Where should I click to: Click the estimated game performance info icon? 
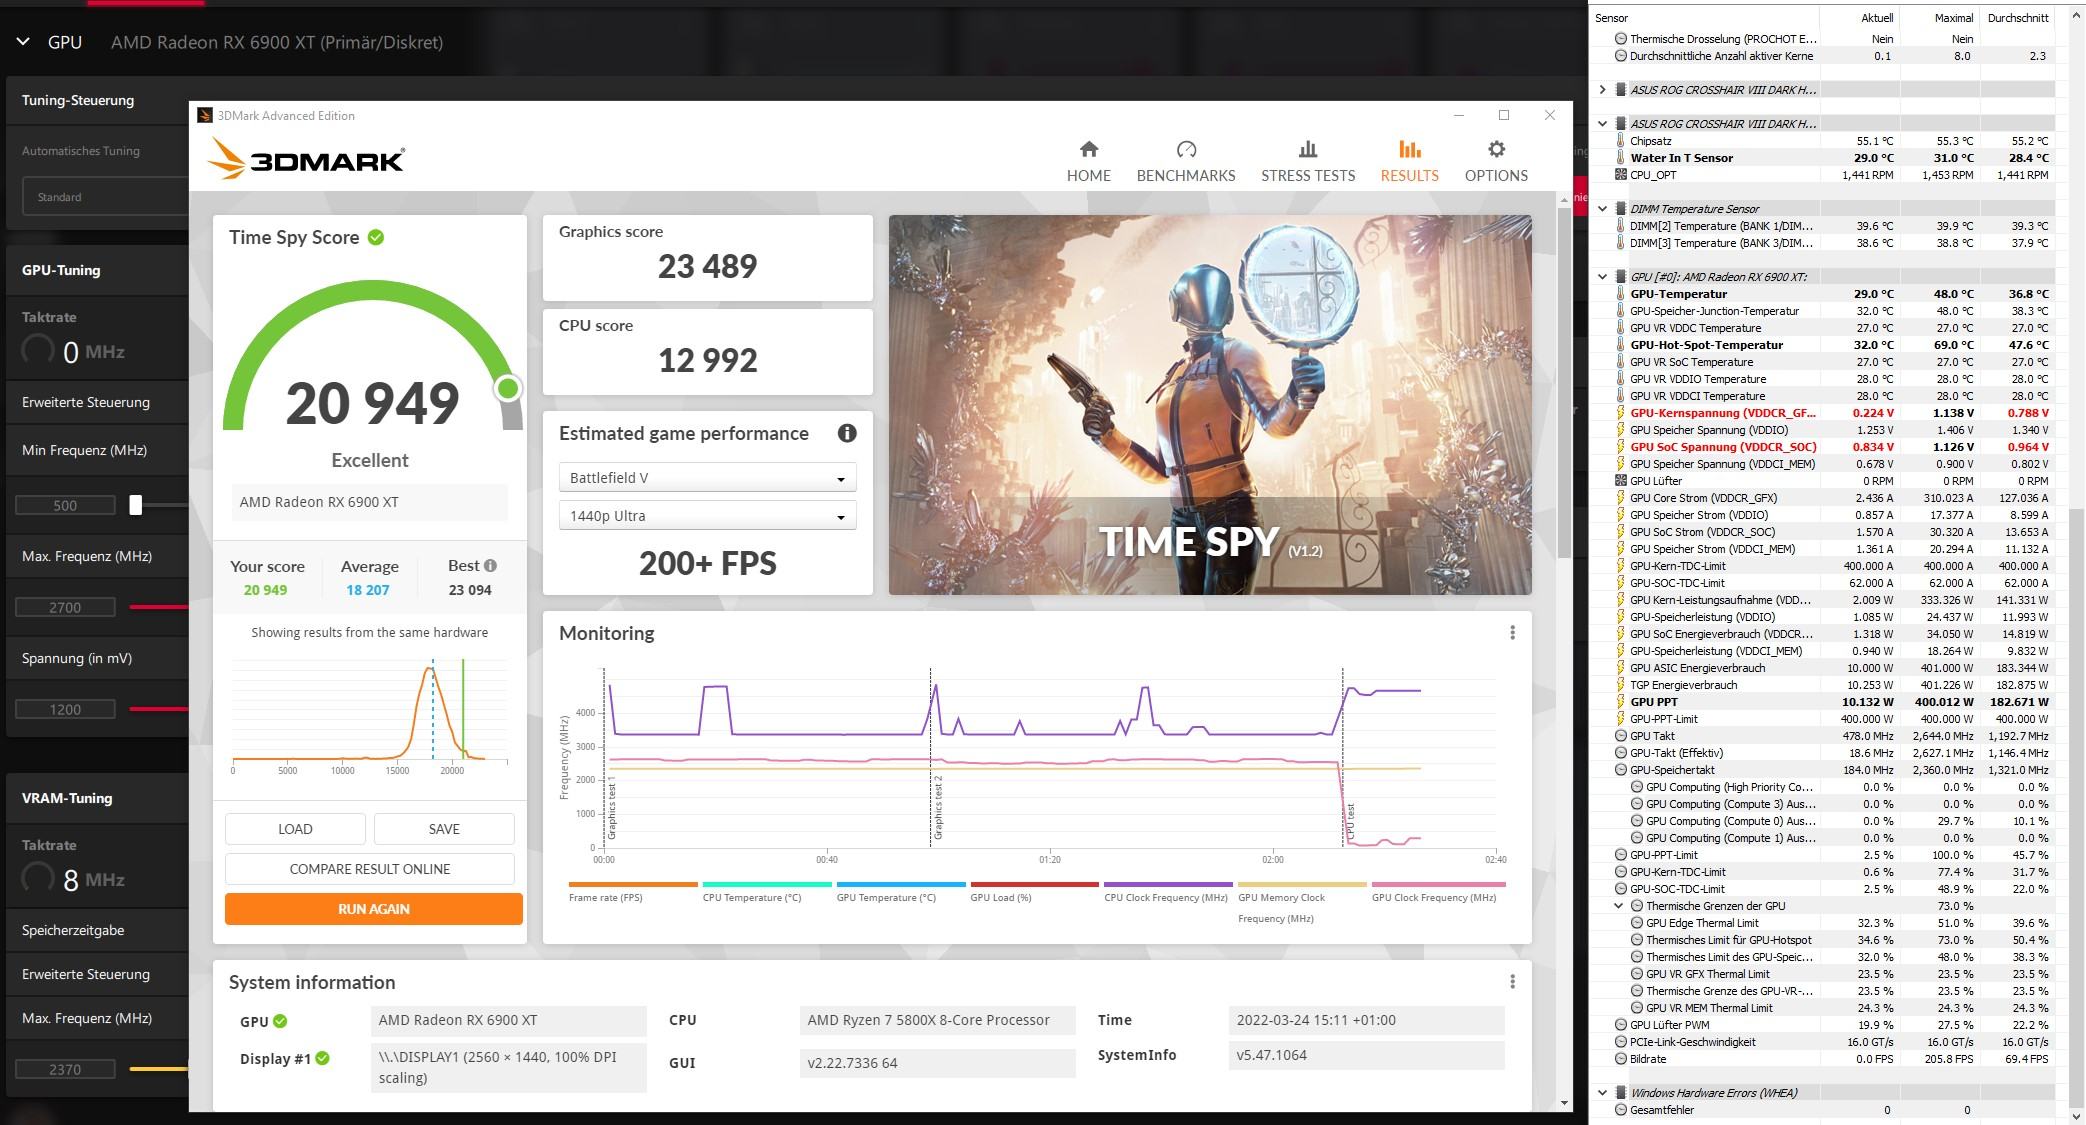[847, 433]
